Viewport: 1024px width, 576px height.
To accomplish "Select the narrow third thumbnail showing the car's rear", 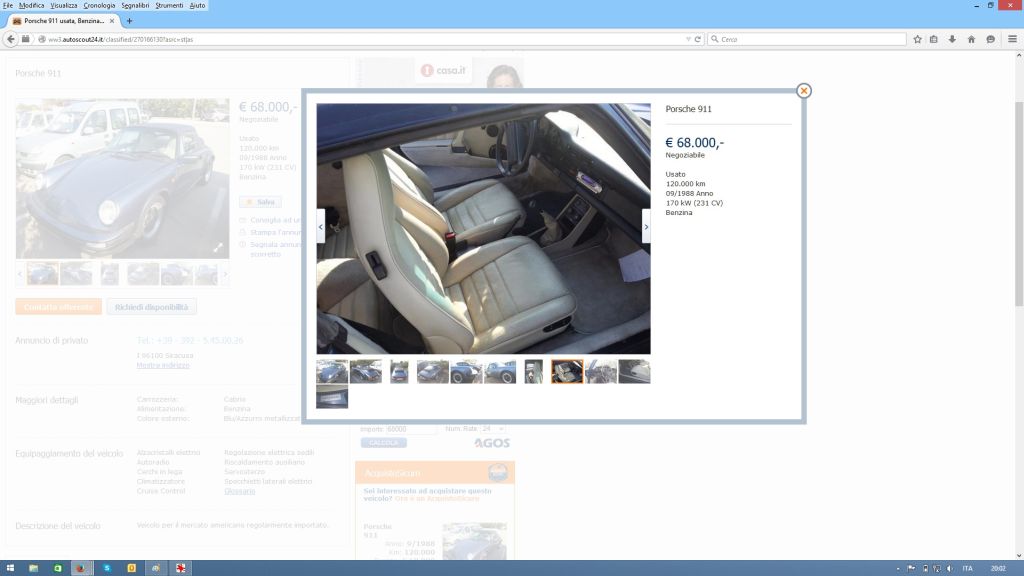I will tap(399, 372).
